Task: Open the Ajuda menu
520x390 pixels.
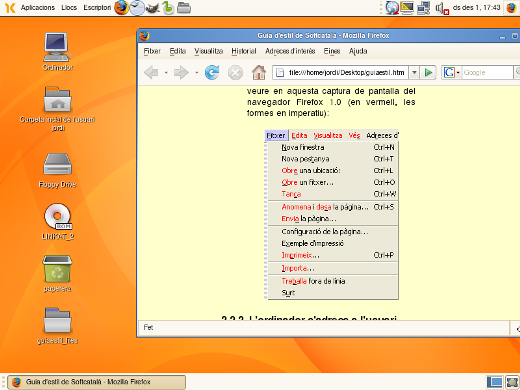Action: coord(358,51)
